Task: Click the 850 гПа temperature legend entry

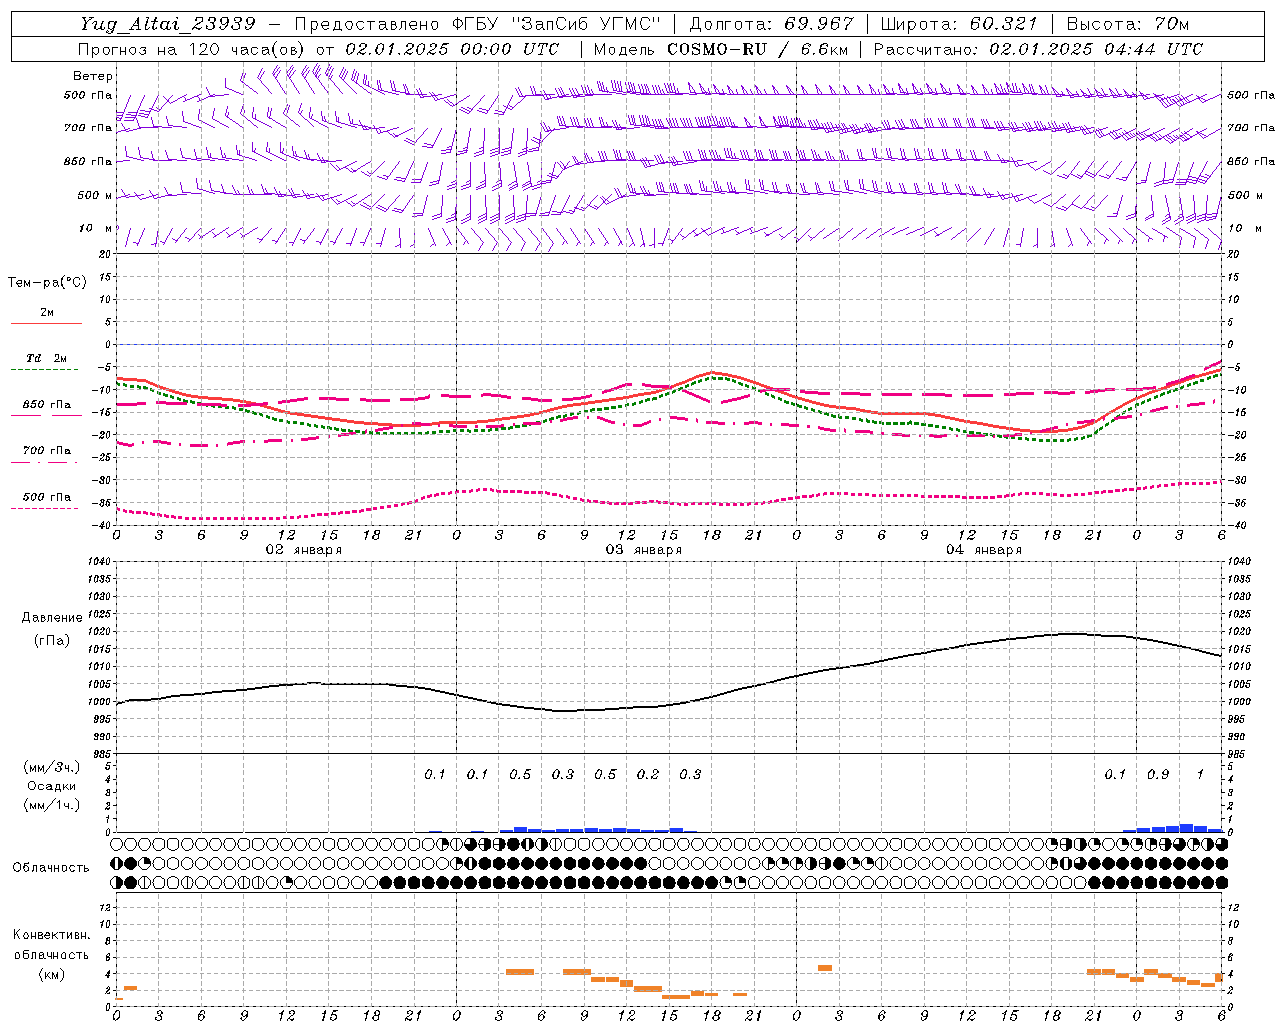Action: click(46, 405)
